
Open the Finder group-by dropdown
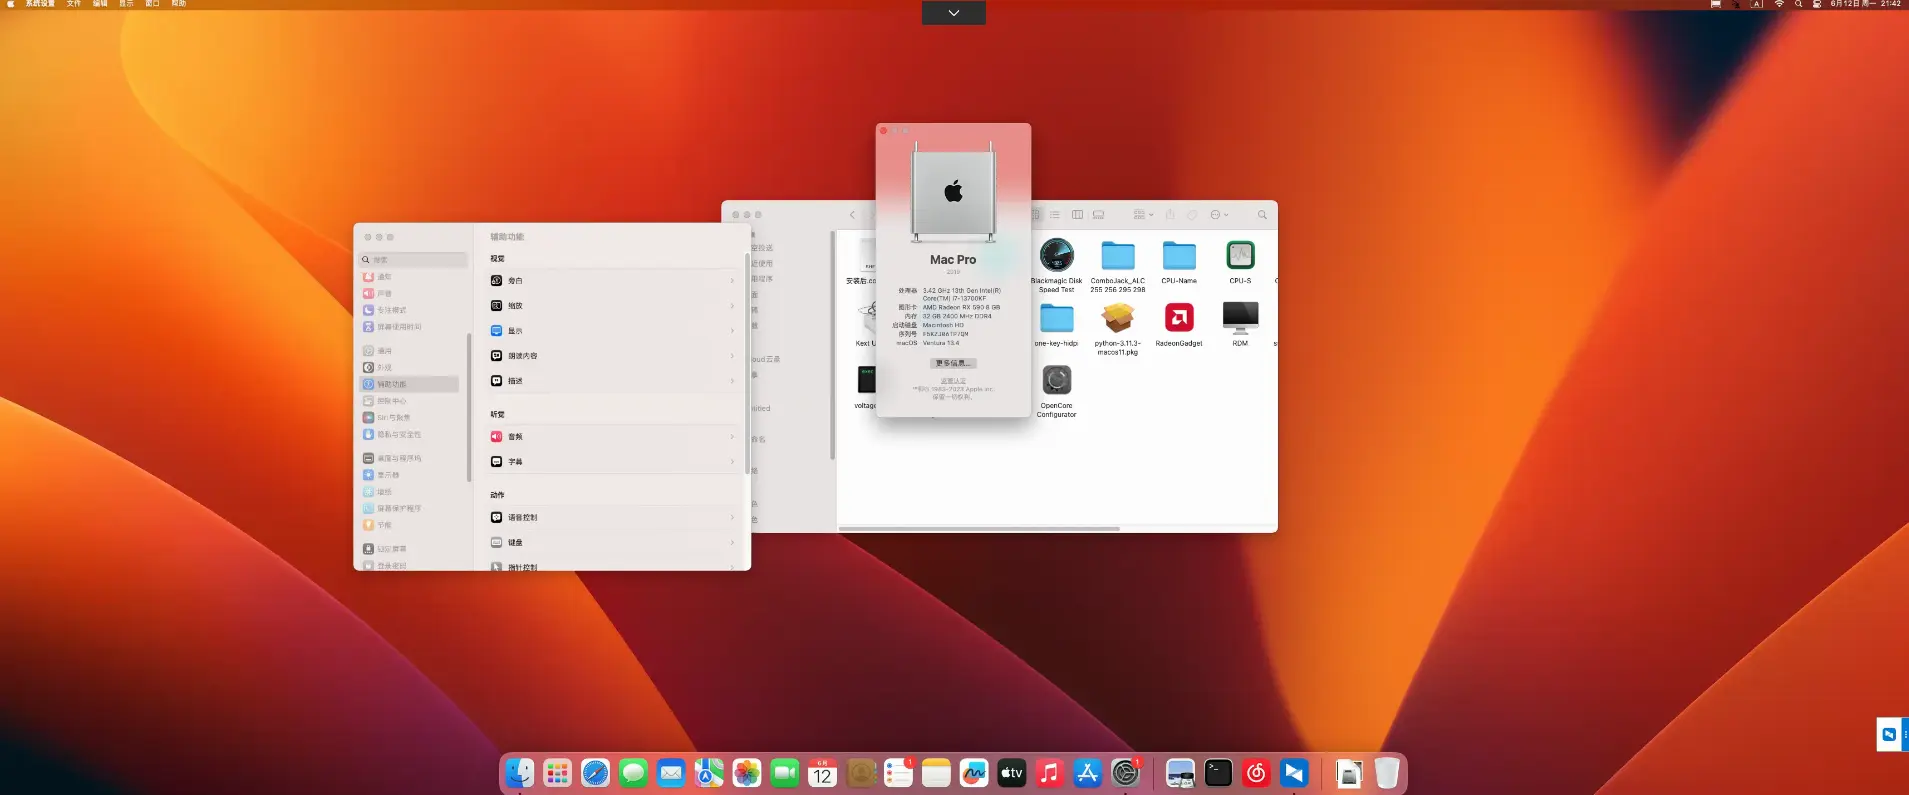[x=1142, y=215]
